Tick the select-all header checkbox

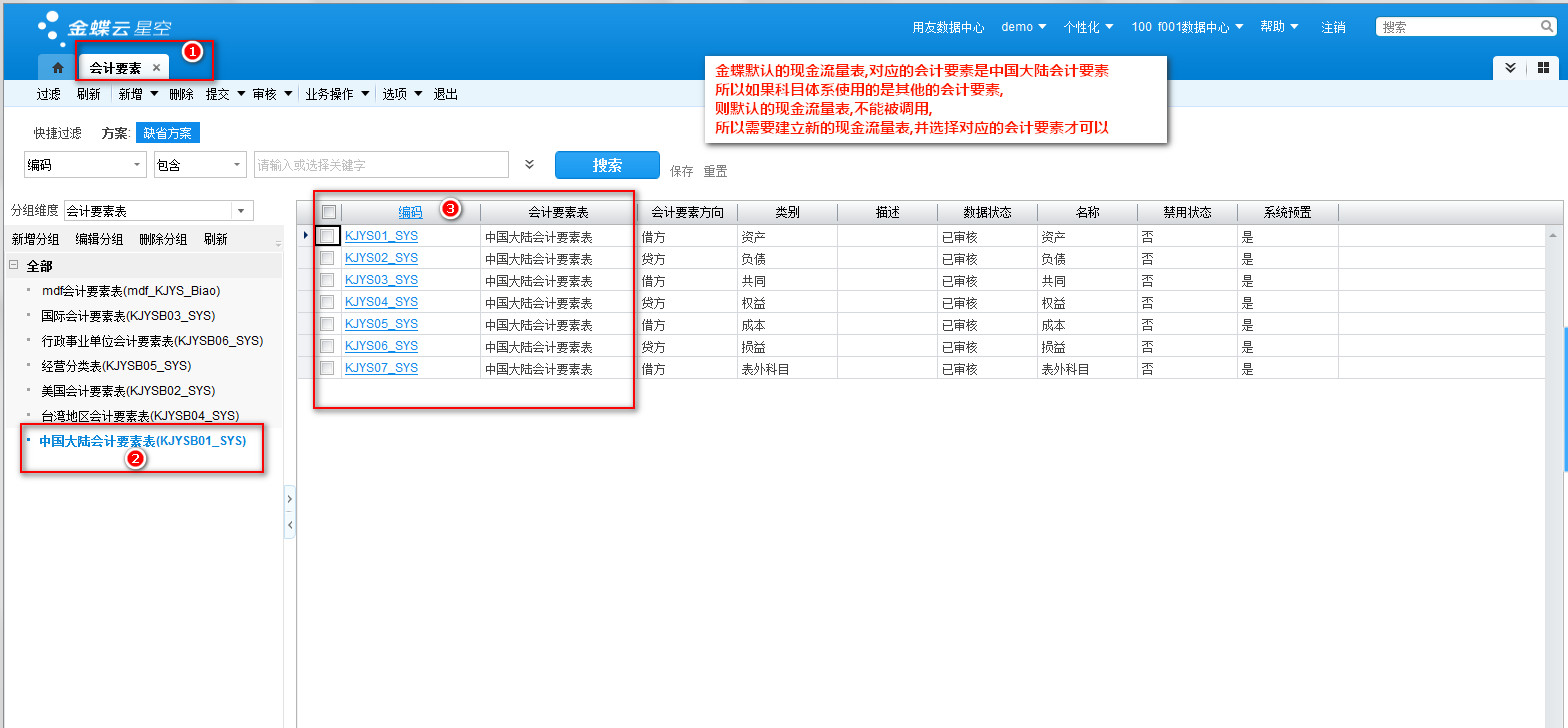tap(328, 212)
